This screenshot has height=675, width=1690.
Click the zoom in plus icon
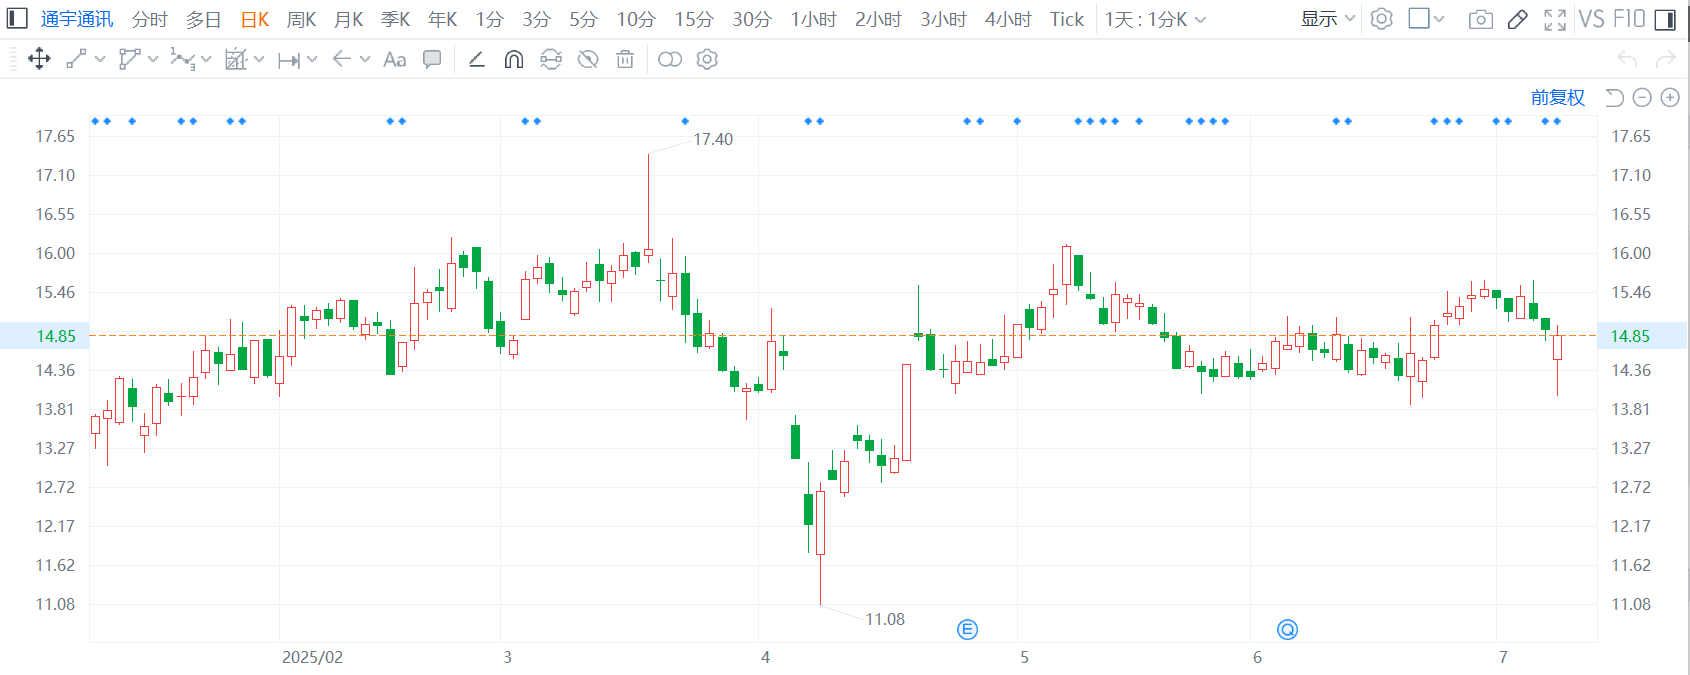click(1670, 97)
